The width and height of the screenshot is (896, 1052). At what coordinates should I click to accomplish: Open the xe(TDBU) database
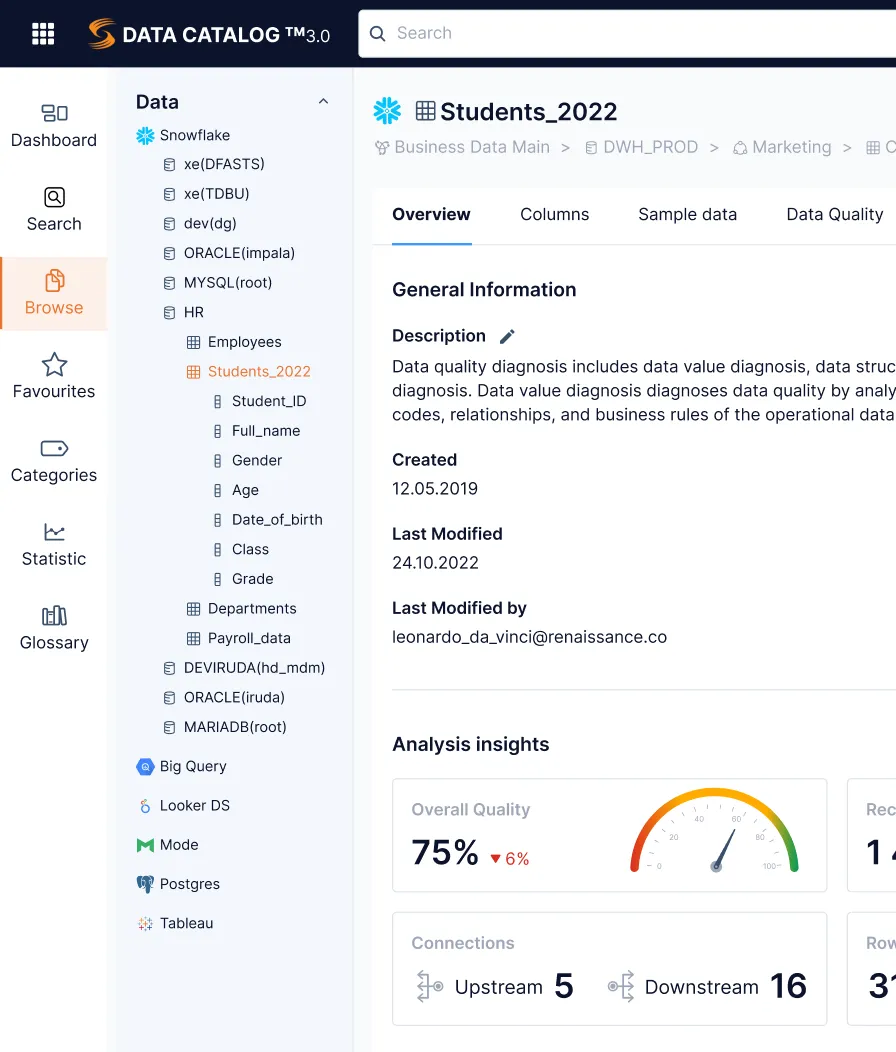click(x=206, y=194)
